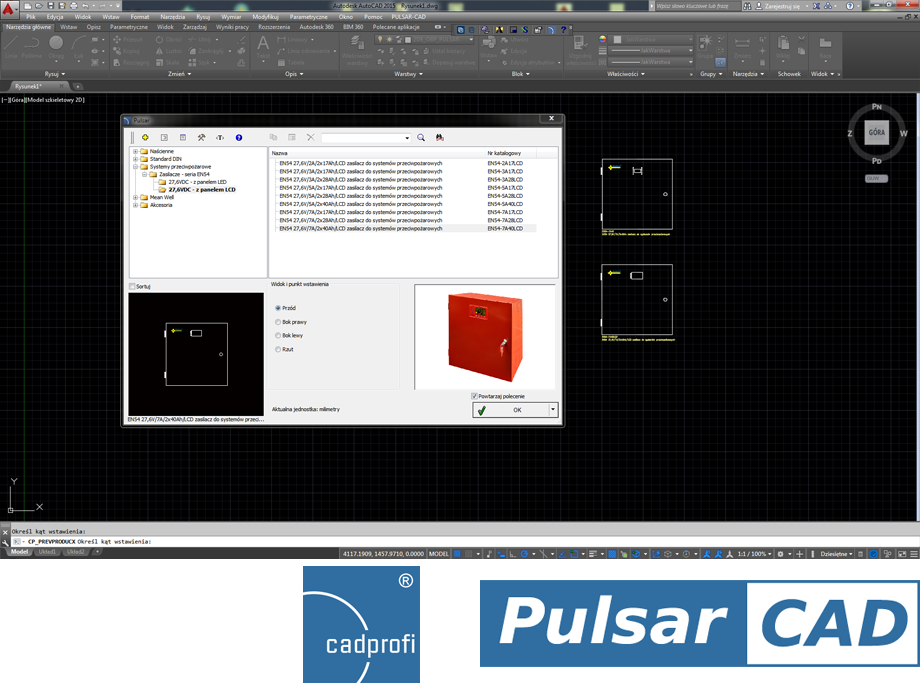The image size is (920, 700).
Task: Open the Dziesiętne units dropdown in status bar
Action: pos(836,553)
